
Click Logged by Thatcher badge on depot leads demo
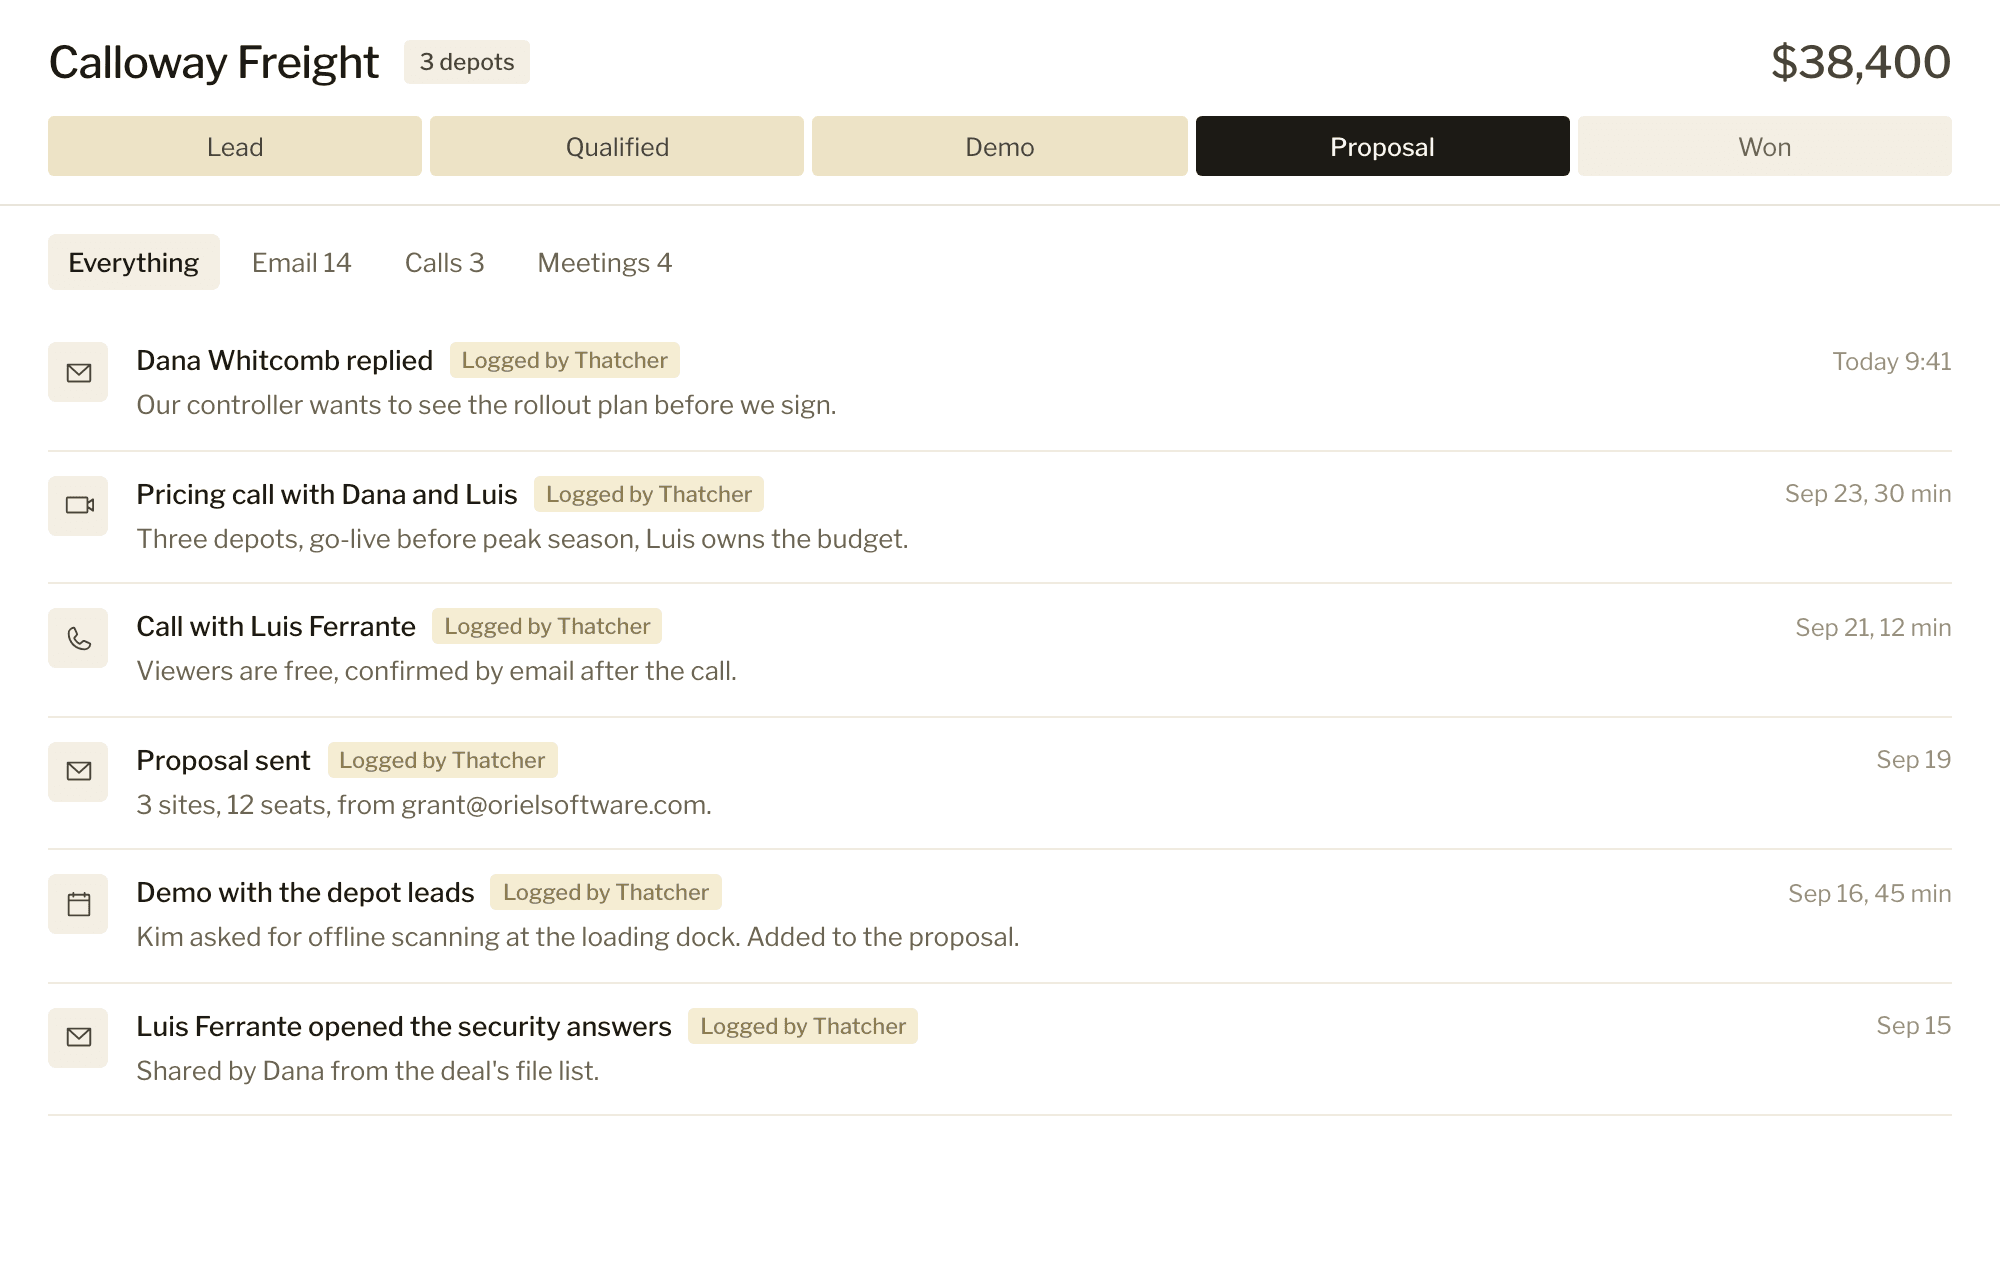606,892
